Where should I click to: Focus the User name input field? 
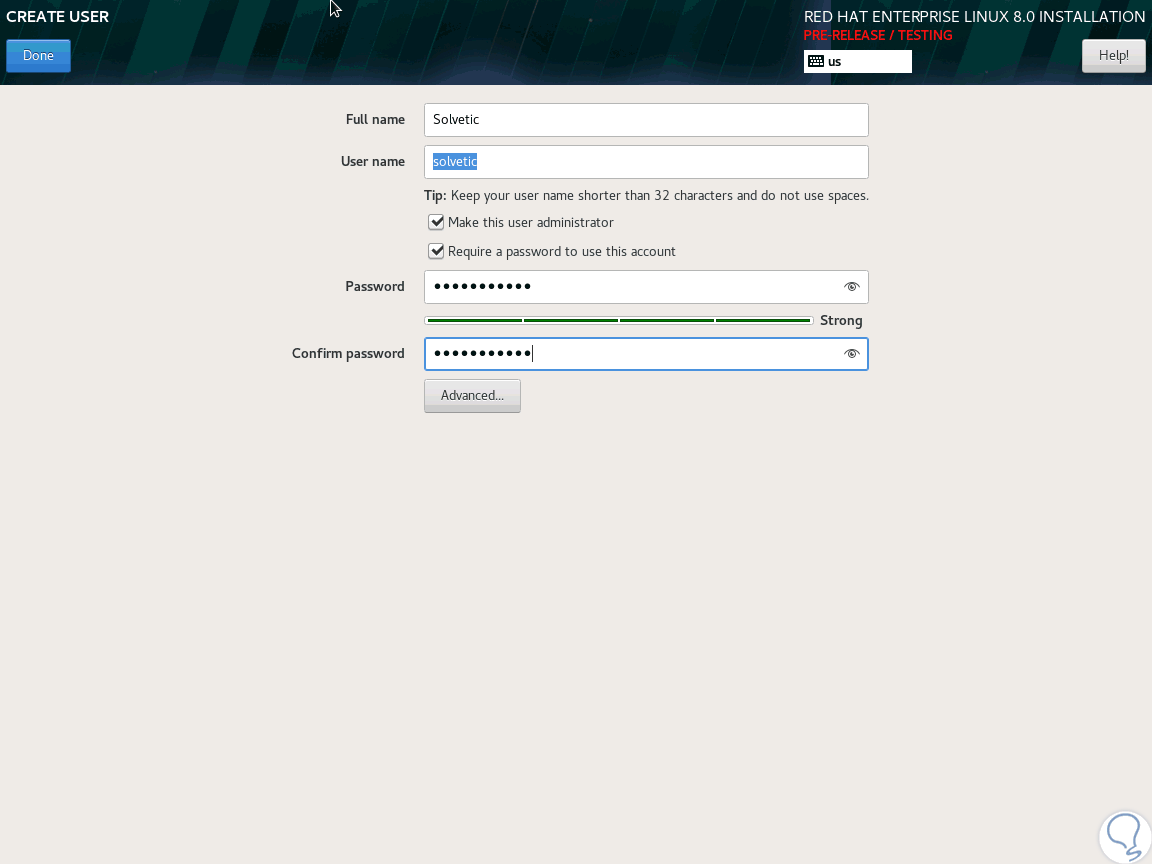click(x=646, y=162)
